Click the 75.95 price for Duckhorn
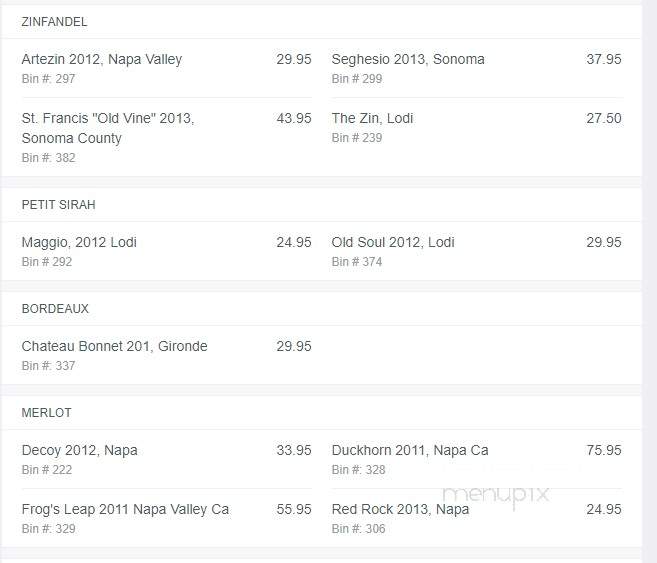The image size is (657, 563). (604, 450)
